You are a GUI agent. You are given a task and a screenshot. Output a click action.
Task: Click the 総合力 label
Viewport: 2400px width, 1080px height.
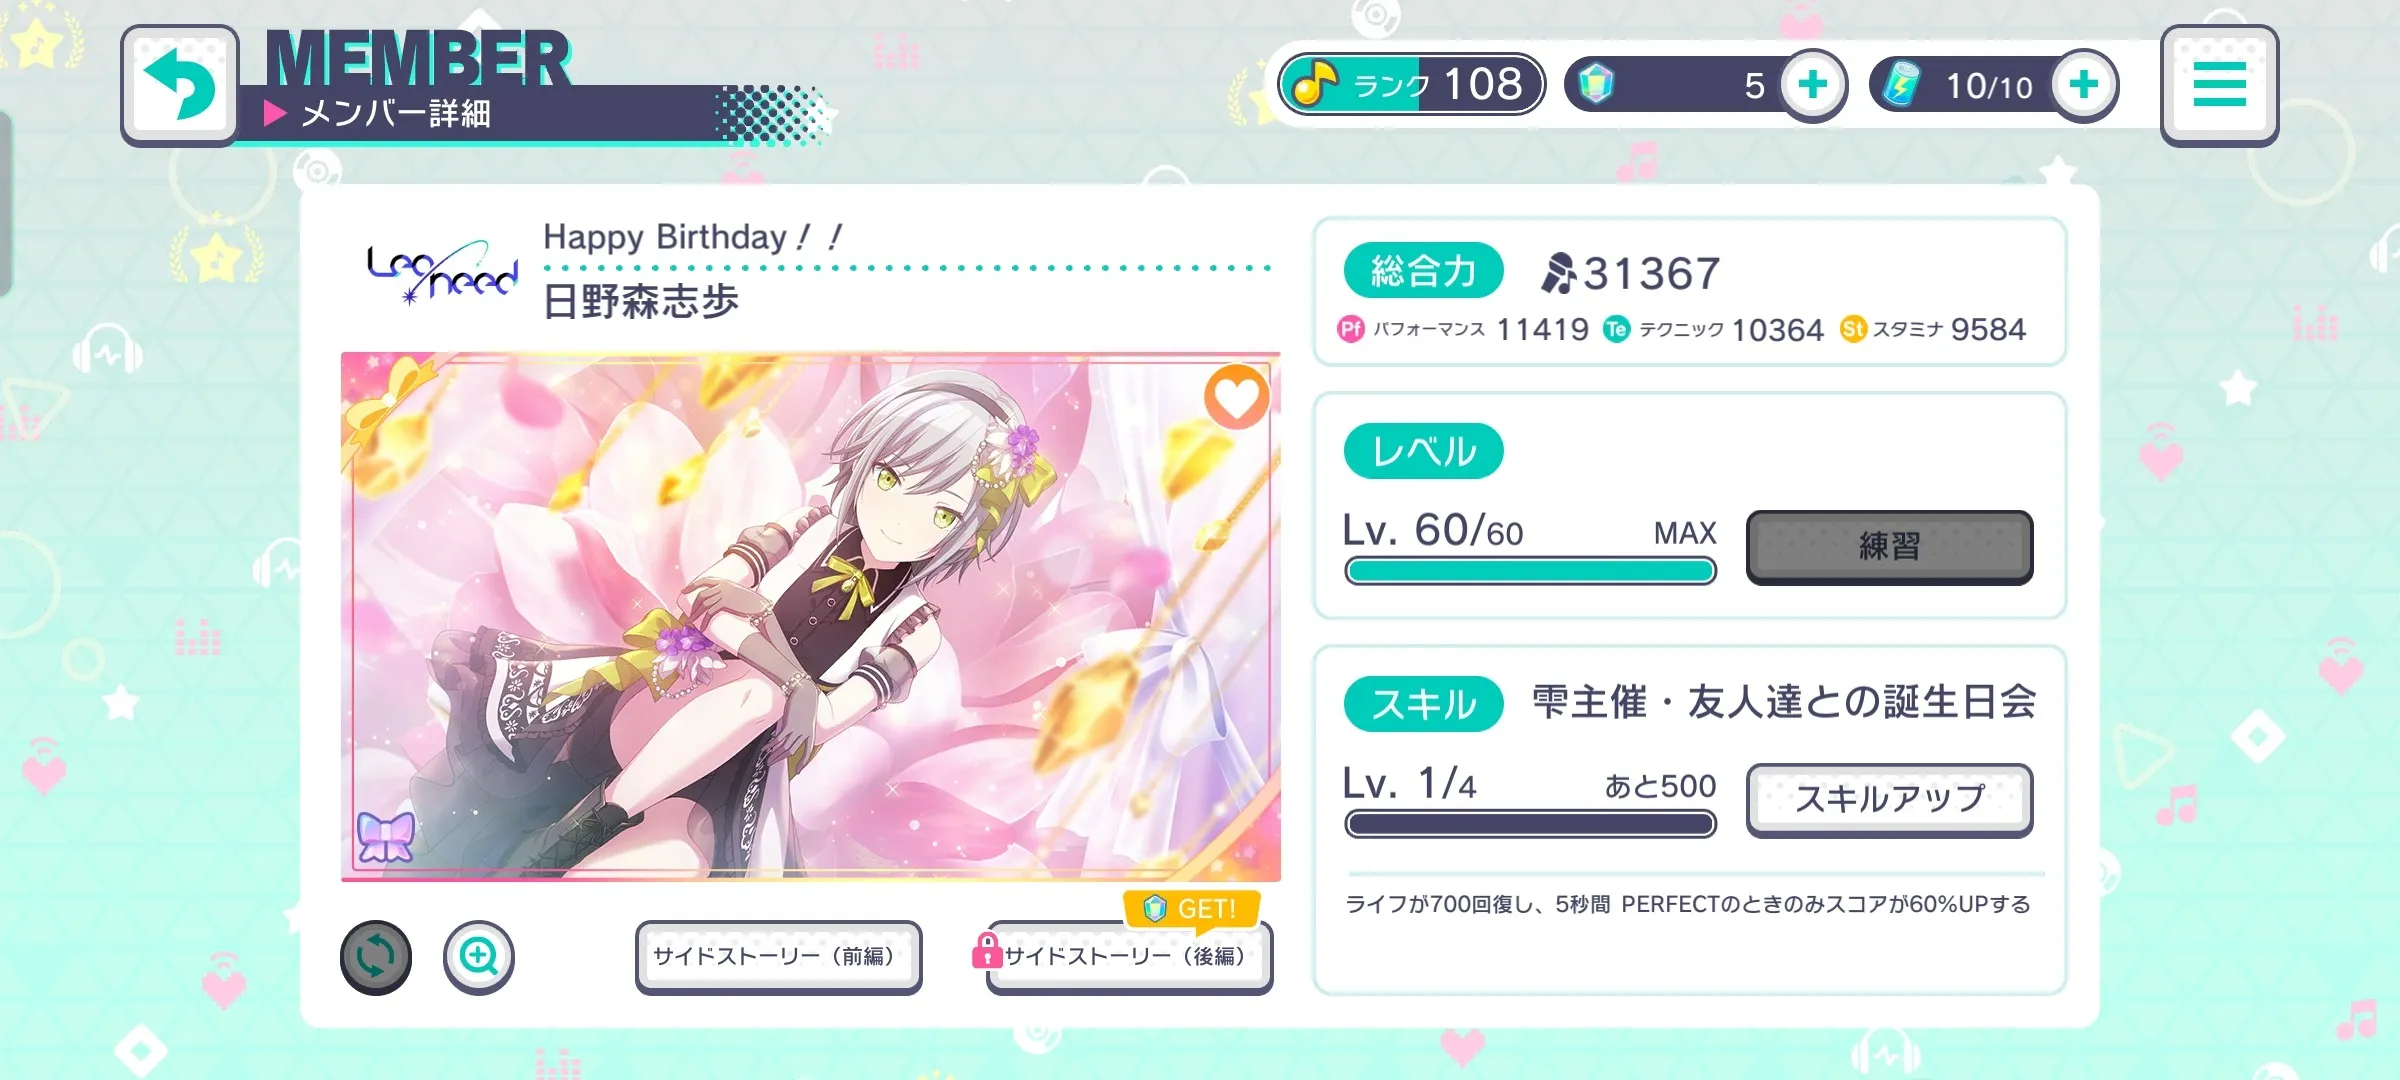(x=1423, y=271)
